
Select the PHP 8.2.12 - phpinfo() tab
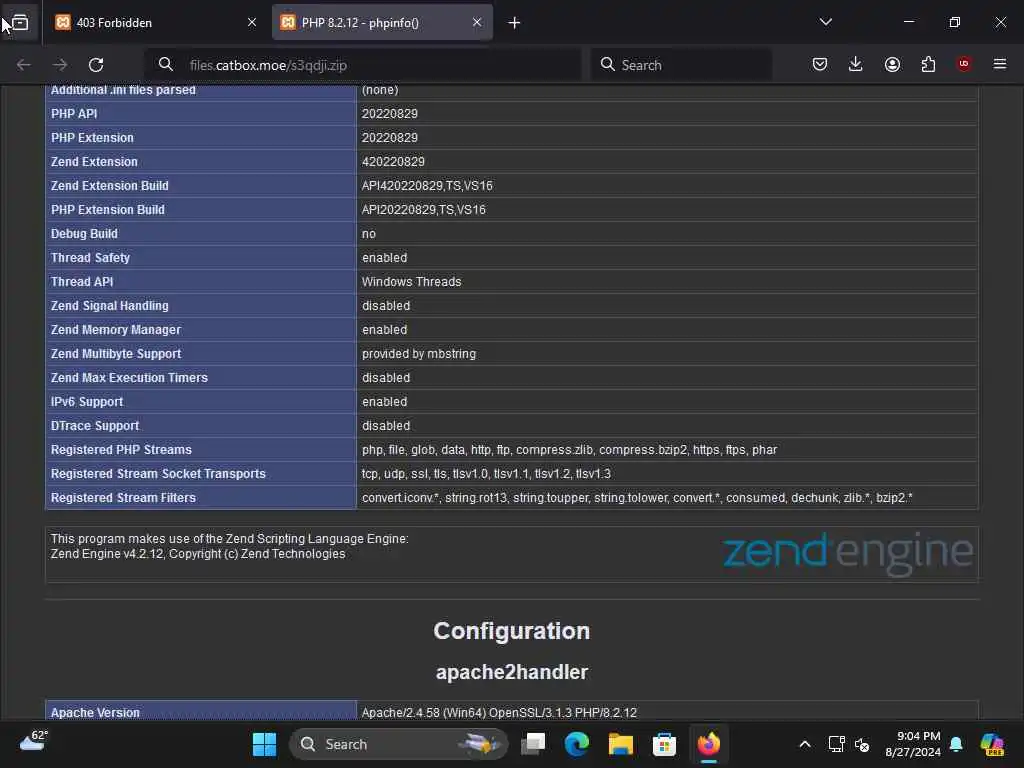tap(382, 23)
